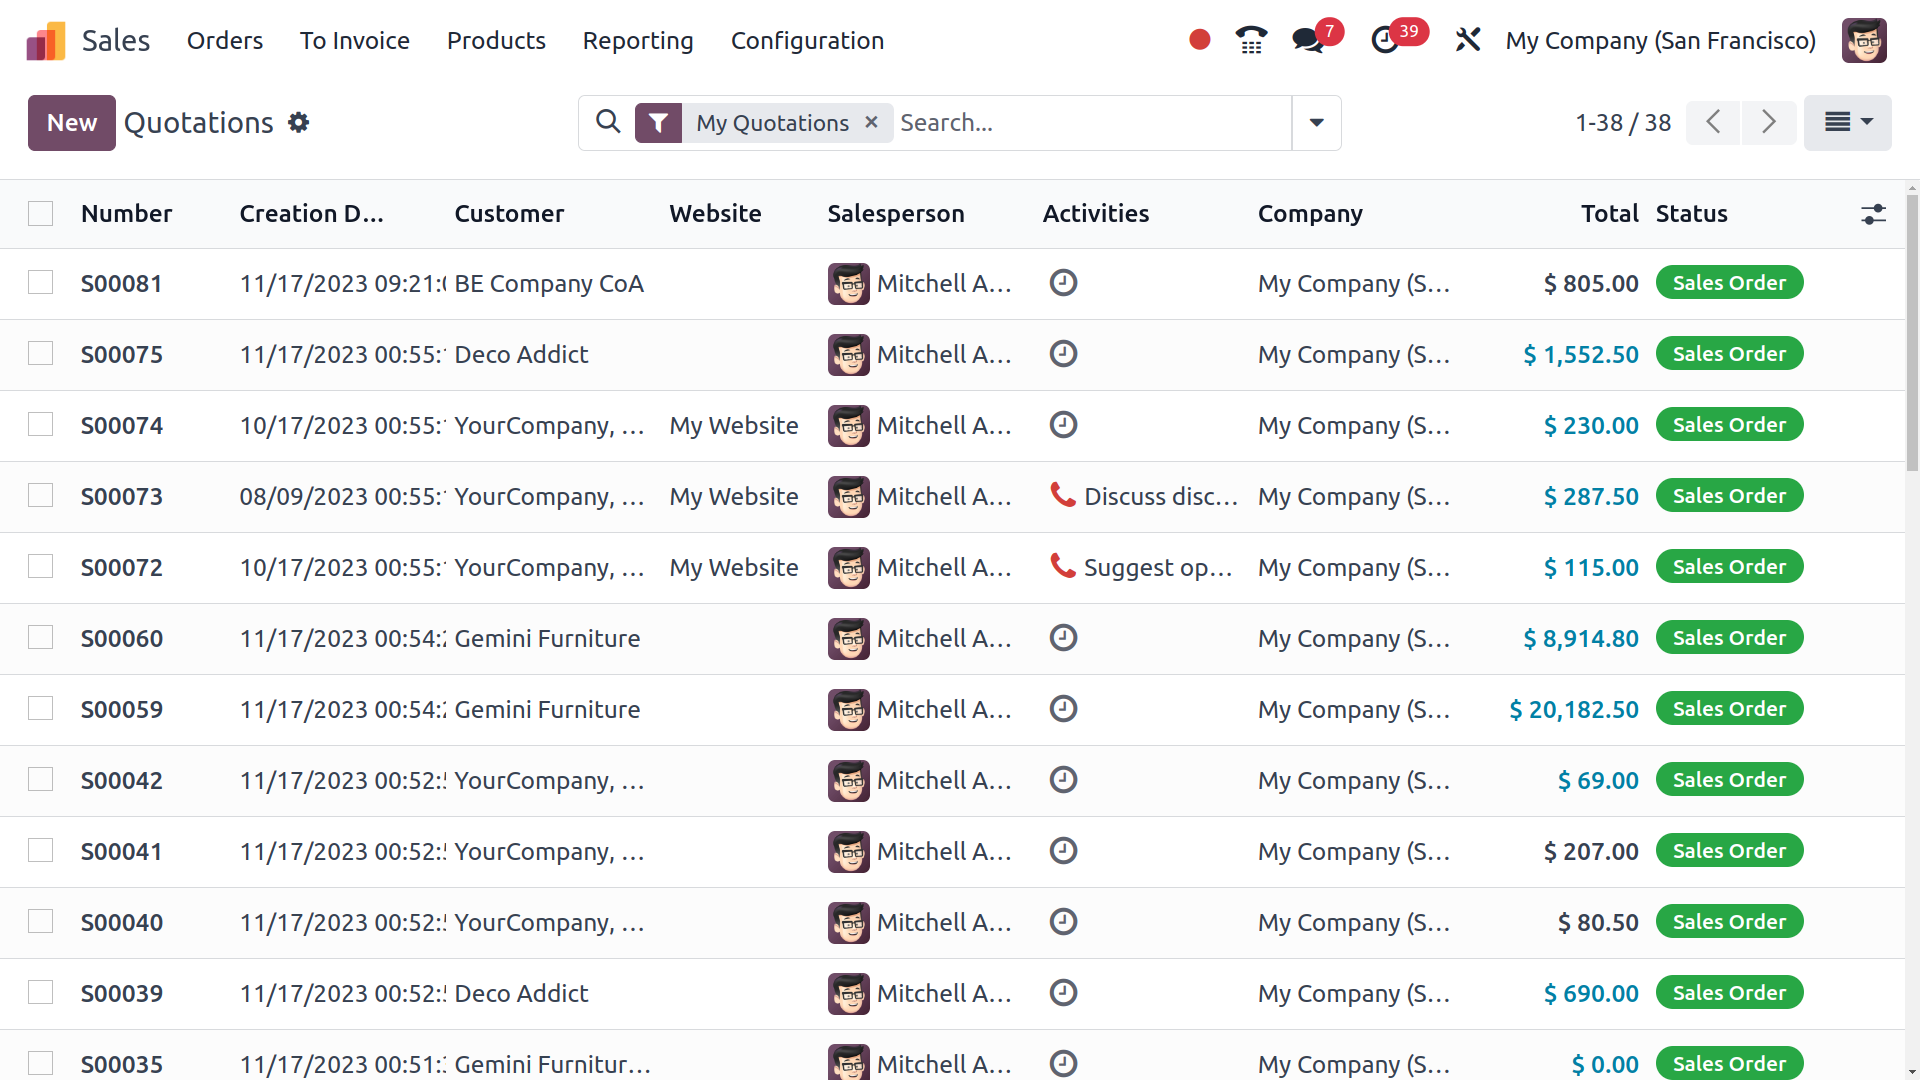
Task: Open the activities clock icon with 39 badge
Action: coord(1386,40)
